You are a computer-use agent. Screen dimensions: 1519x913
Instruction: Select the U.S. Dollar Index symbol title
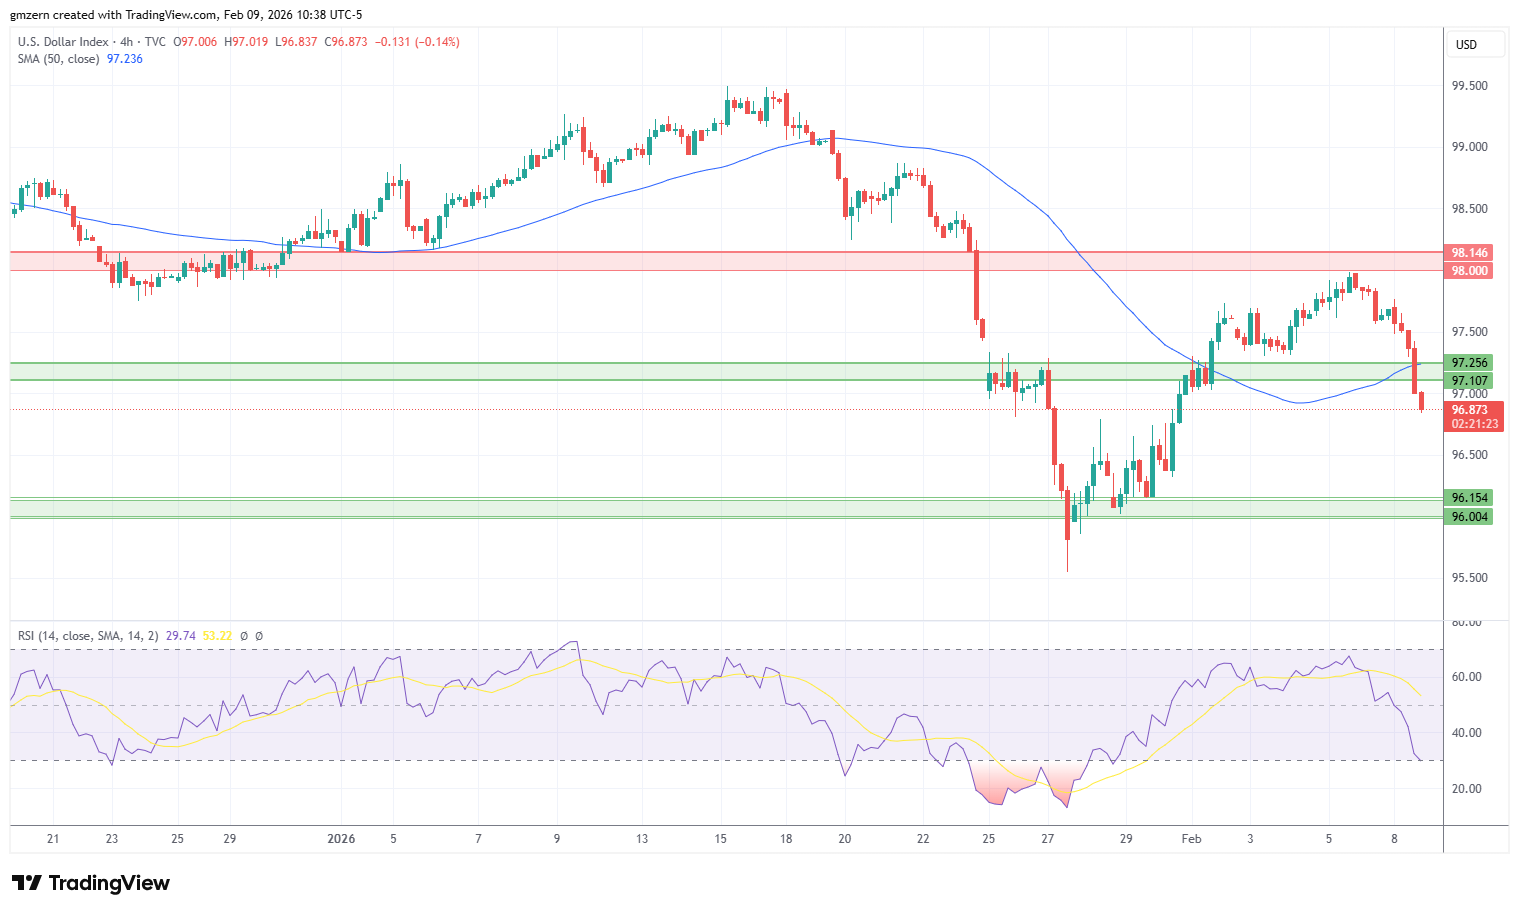(63, 42)
